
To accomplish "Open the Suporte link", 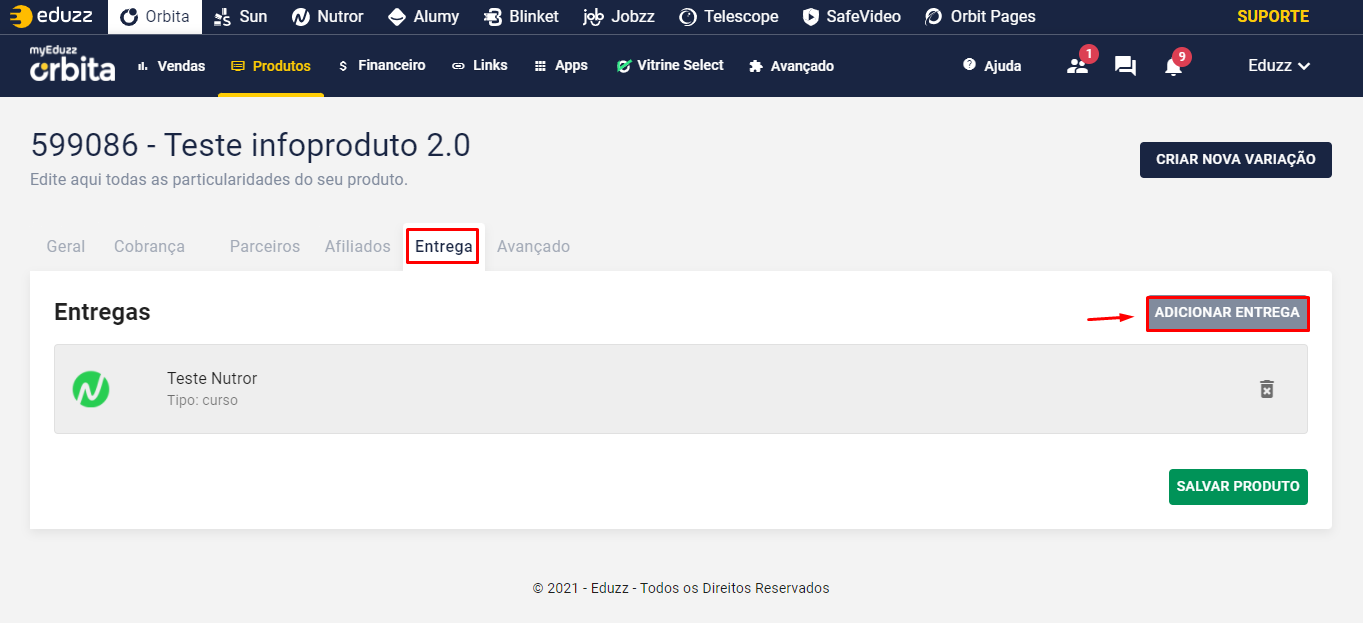I will point(1272,16).
